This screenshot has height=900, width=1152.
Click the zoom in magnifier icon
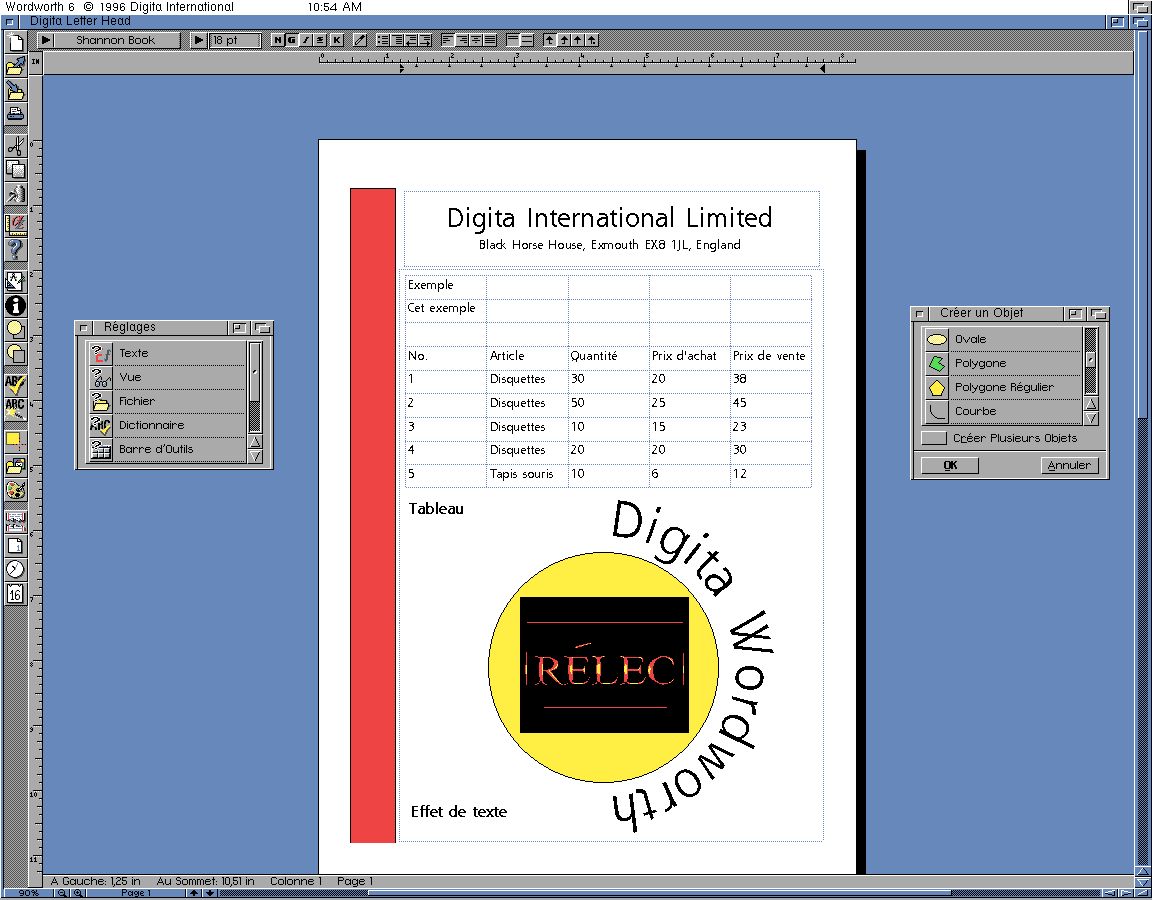click(x=78, y=893)
